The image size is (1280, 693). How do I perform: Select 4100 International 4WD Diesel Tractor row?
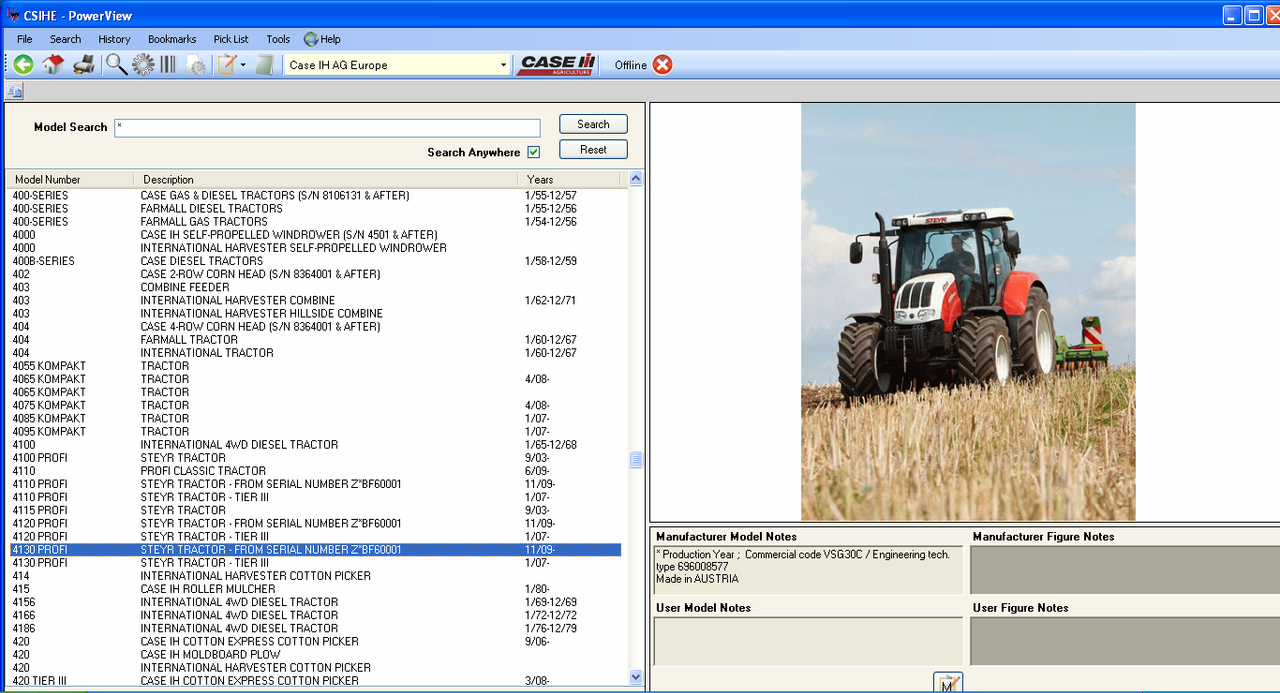[314, 445]
